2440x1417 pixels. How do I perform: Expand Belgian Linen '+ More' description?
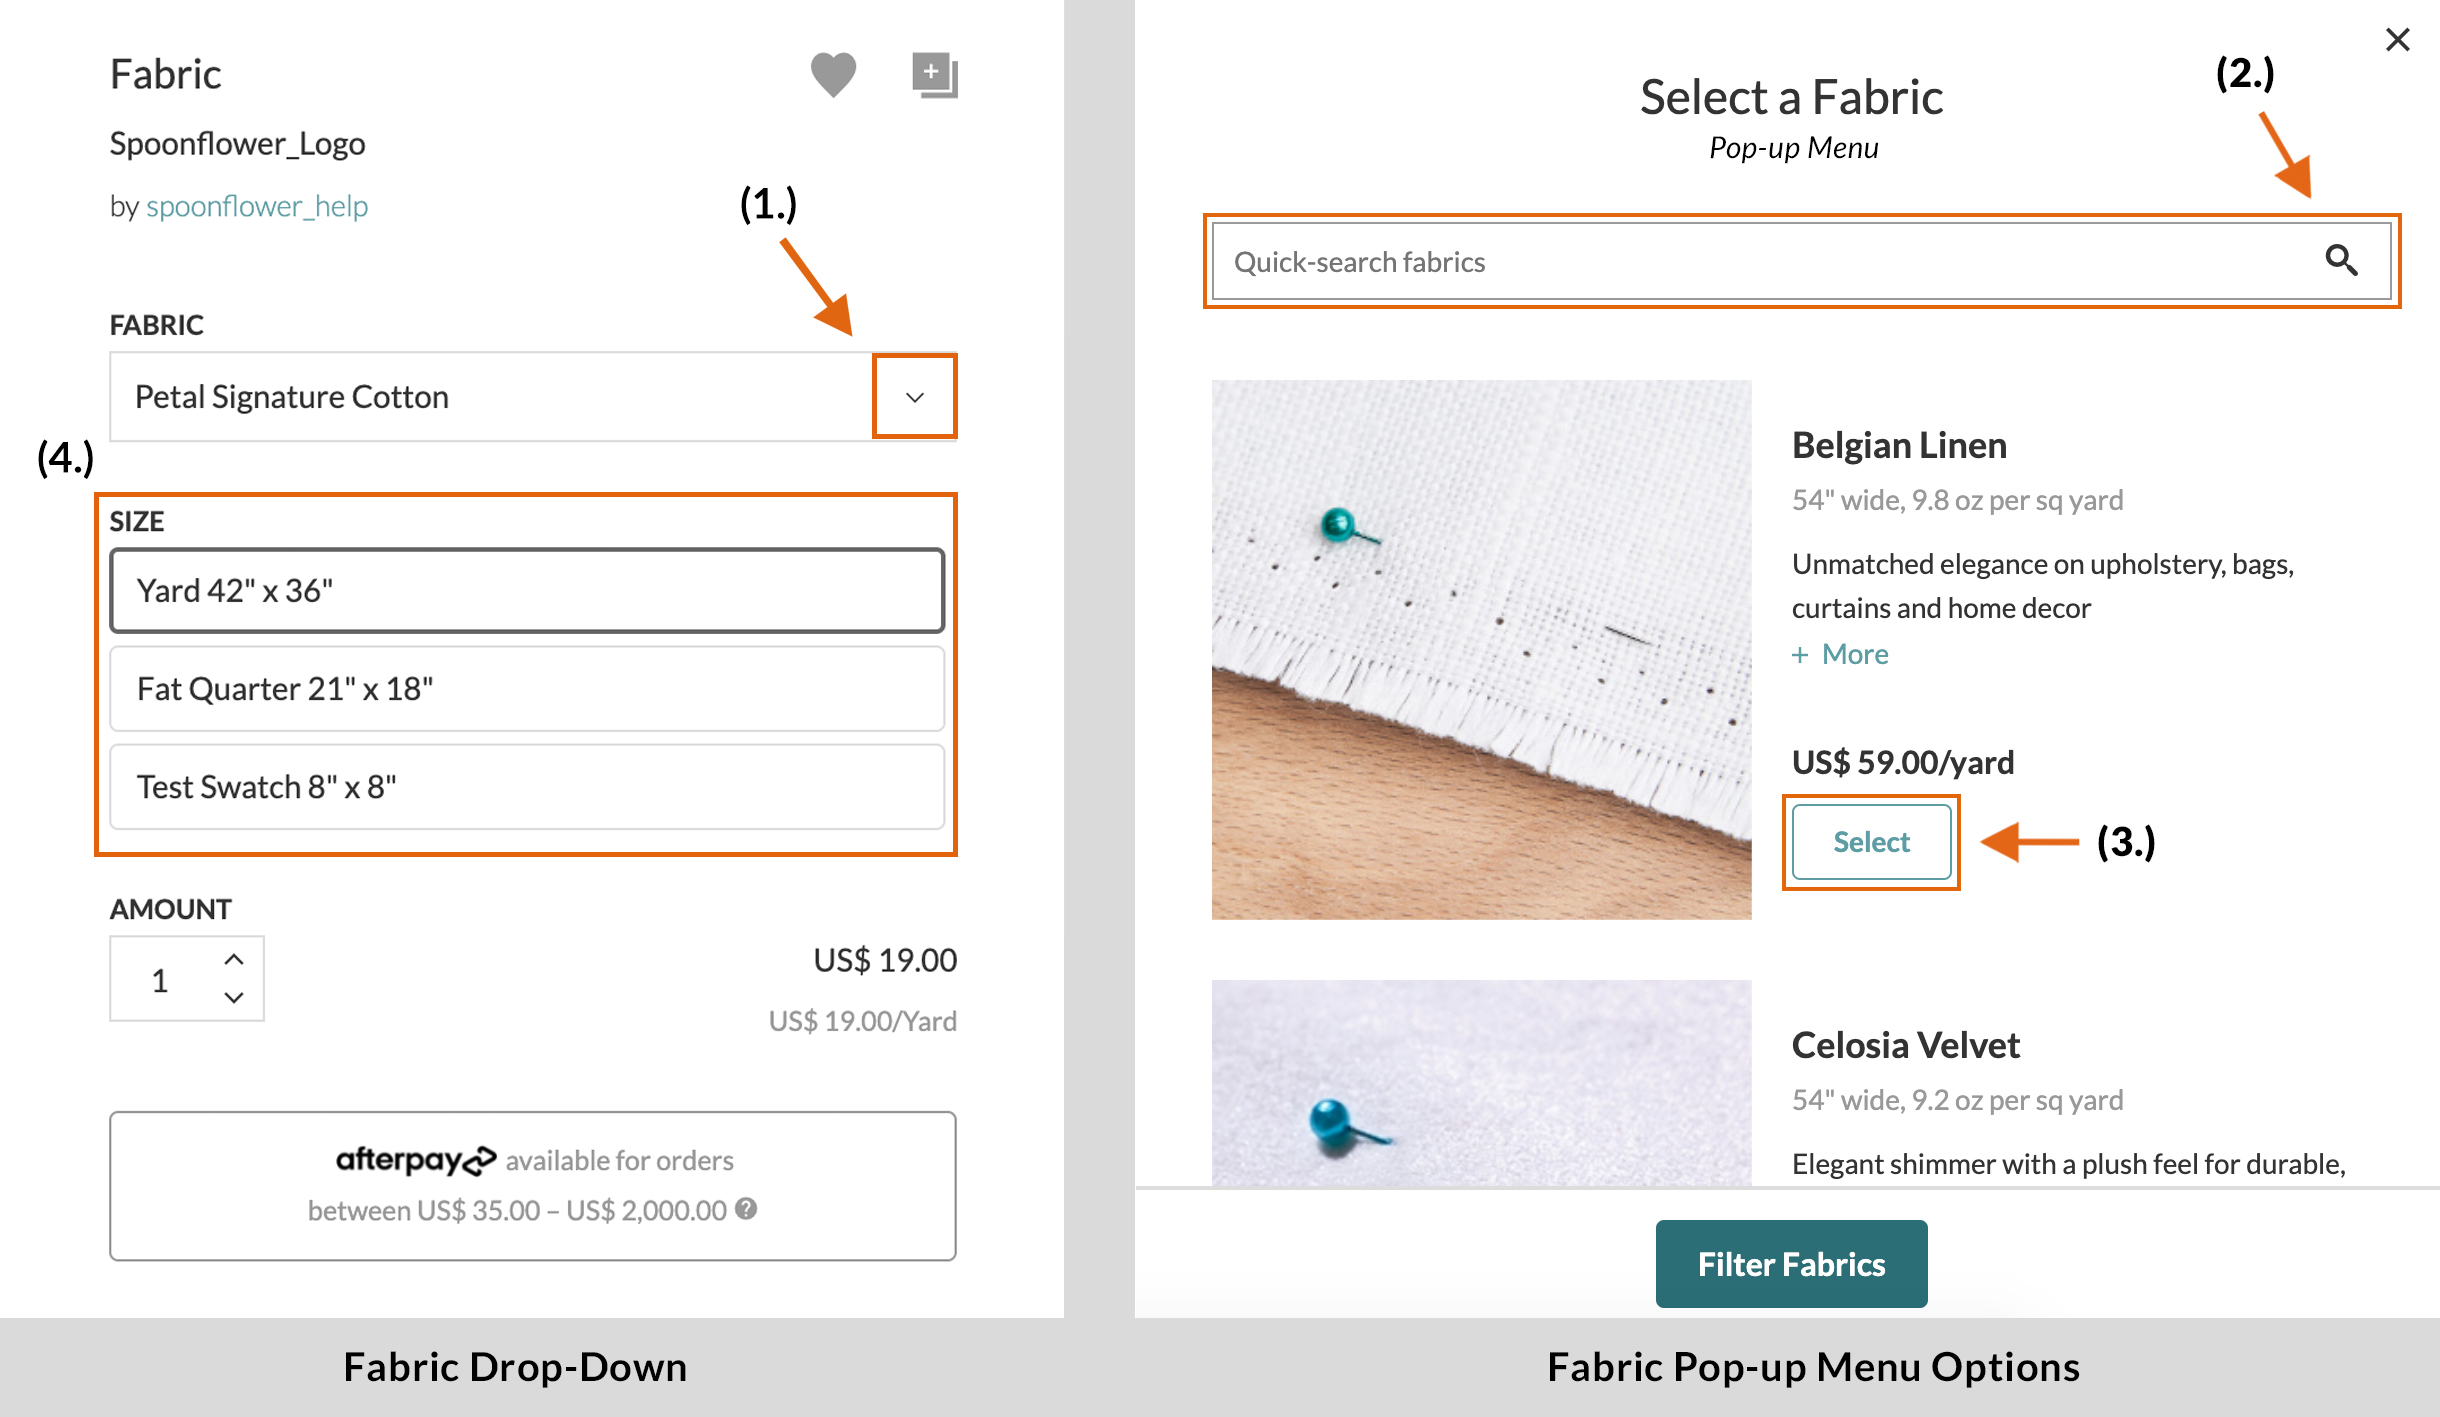[1840, 651]
